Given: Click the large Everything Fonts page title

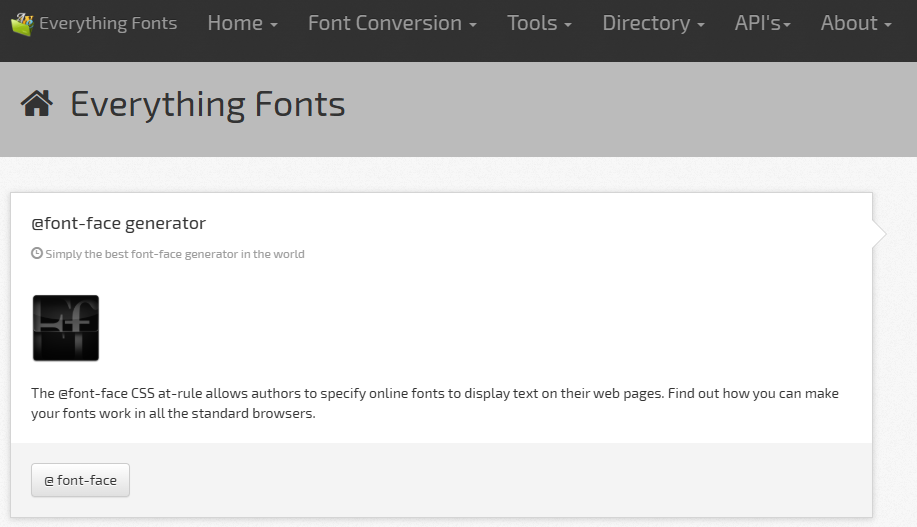Looking at the screenshot, I should (208, 104).
